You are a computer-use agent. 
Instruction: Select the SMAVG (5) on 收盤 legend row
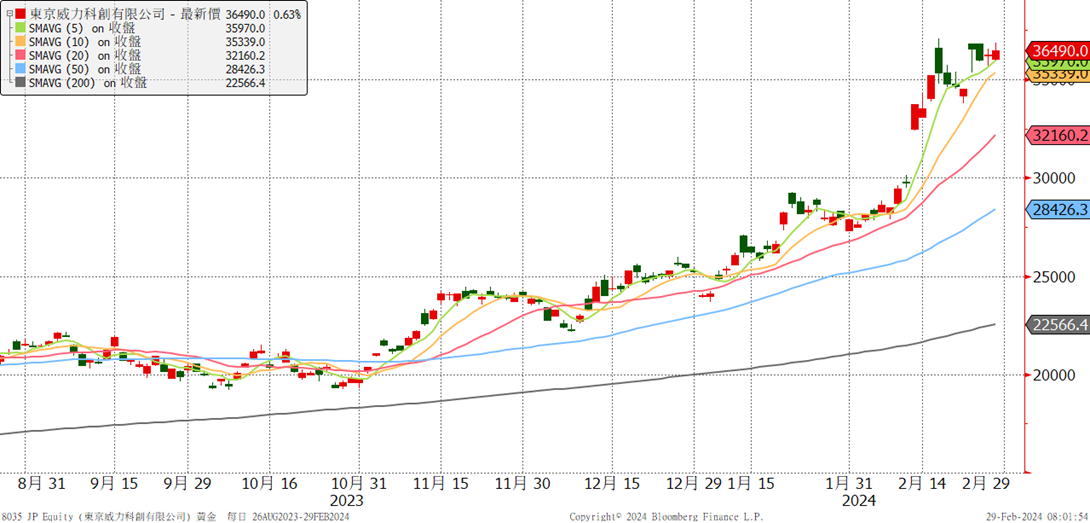pyautogui.click(x=82, y=28)
